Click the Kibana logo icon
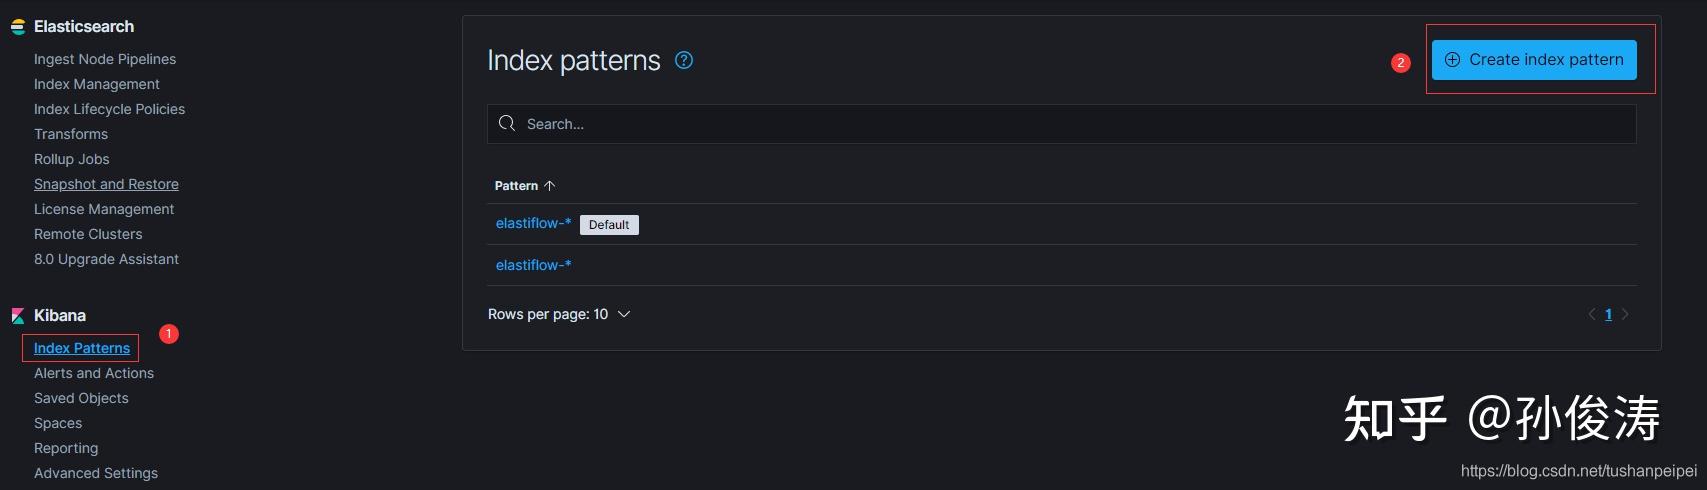Image resolution: width=1707 pixels, height=490 pixels. point(17,316)
